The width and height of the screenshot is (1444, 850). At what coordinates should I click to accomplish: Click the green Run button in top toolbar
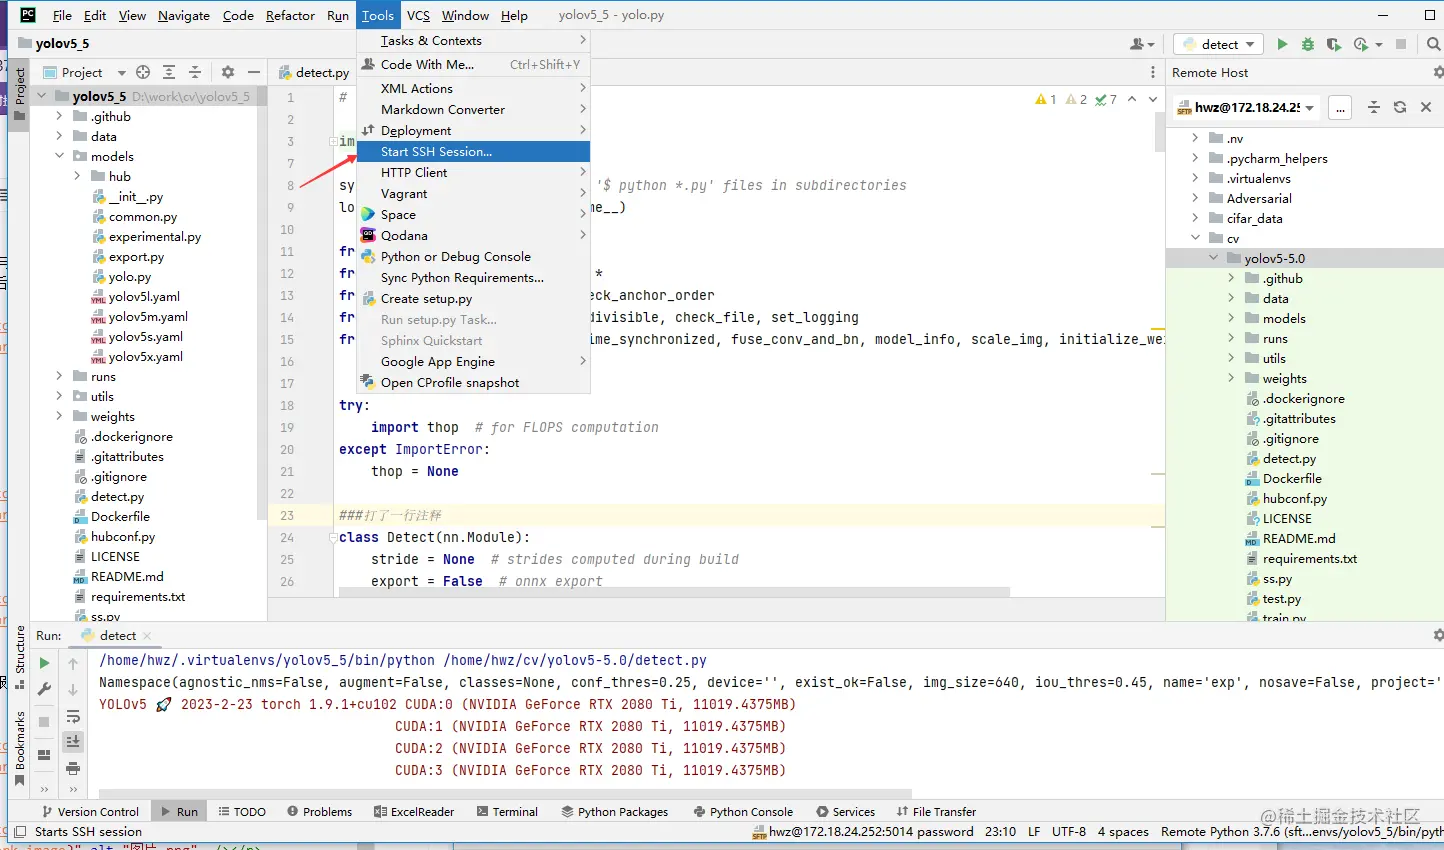[1282, 44]
